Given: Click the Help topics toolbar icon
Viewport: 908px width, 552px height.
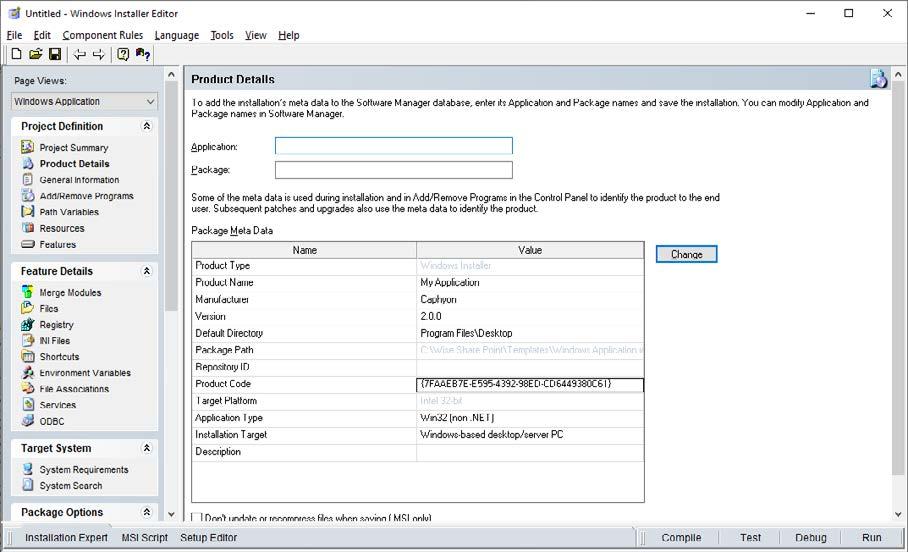Looking at the screenshot, I should [x=123, y=54].
